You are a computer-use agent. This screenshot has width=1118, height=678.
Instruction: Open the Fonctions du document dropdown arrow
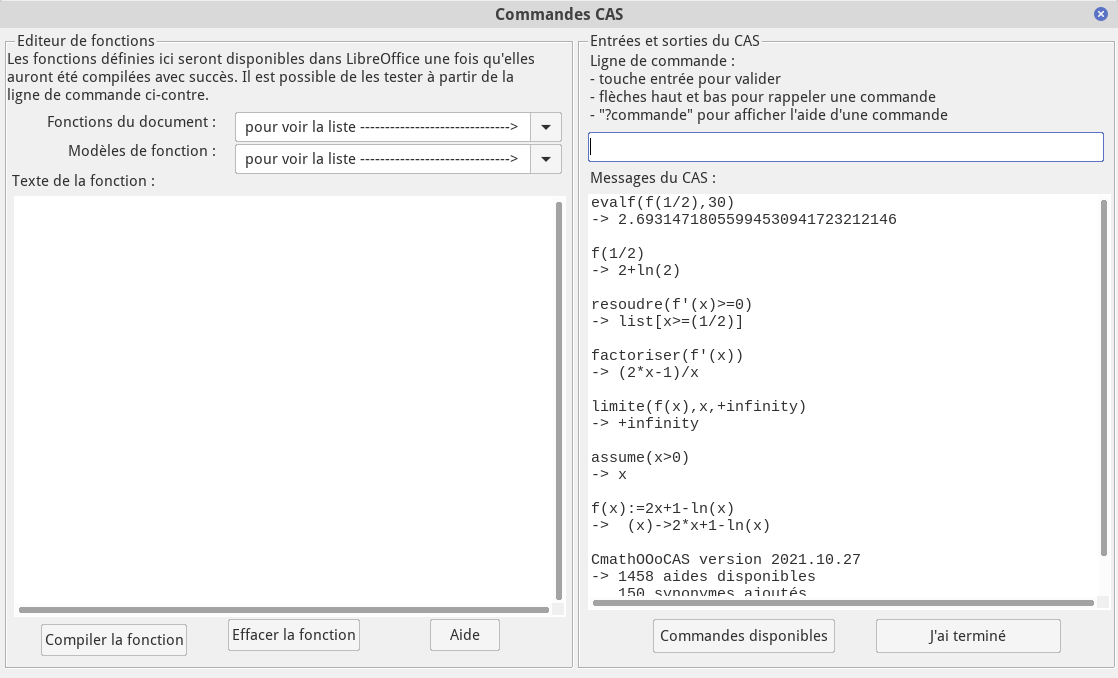point(546,127)
